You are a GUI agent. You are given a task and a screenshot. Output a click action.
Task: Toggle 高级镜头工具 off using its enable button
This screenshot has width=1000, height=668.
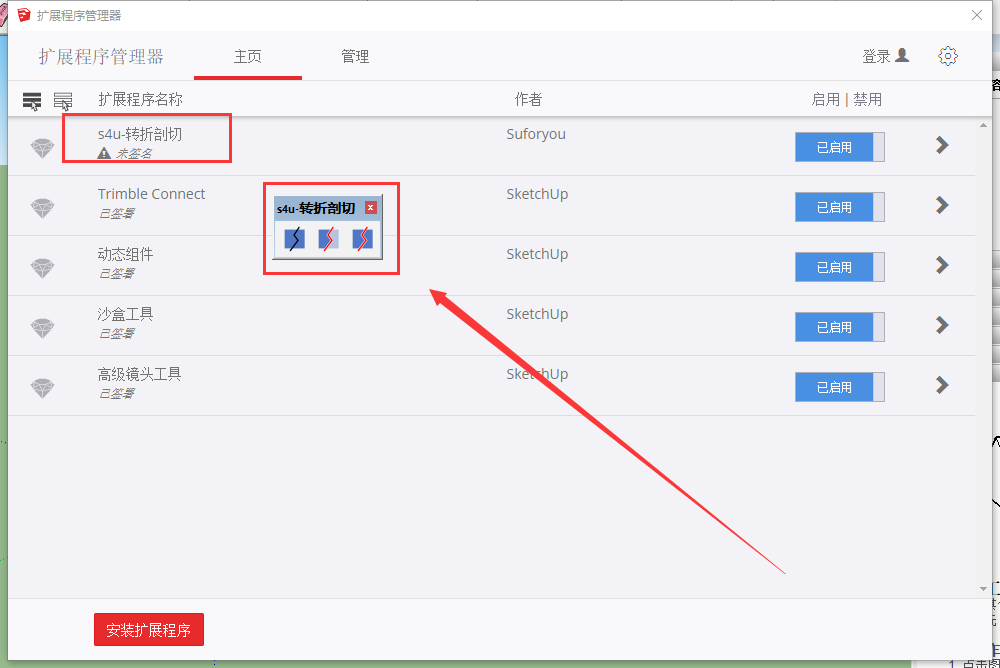click(840, 387)
